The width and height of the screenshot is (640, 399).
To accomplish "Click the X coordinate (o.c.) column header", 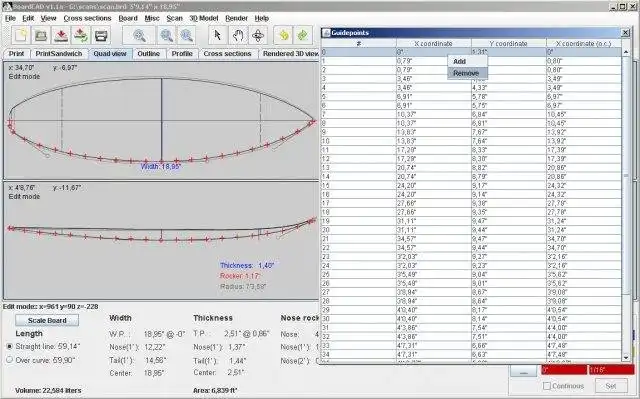I will tap(584, 43).
